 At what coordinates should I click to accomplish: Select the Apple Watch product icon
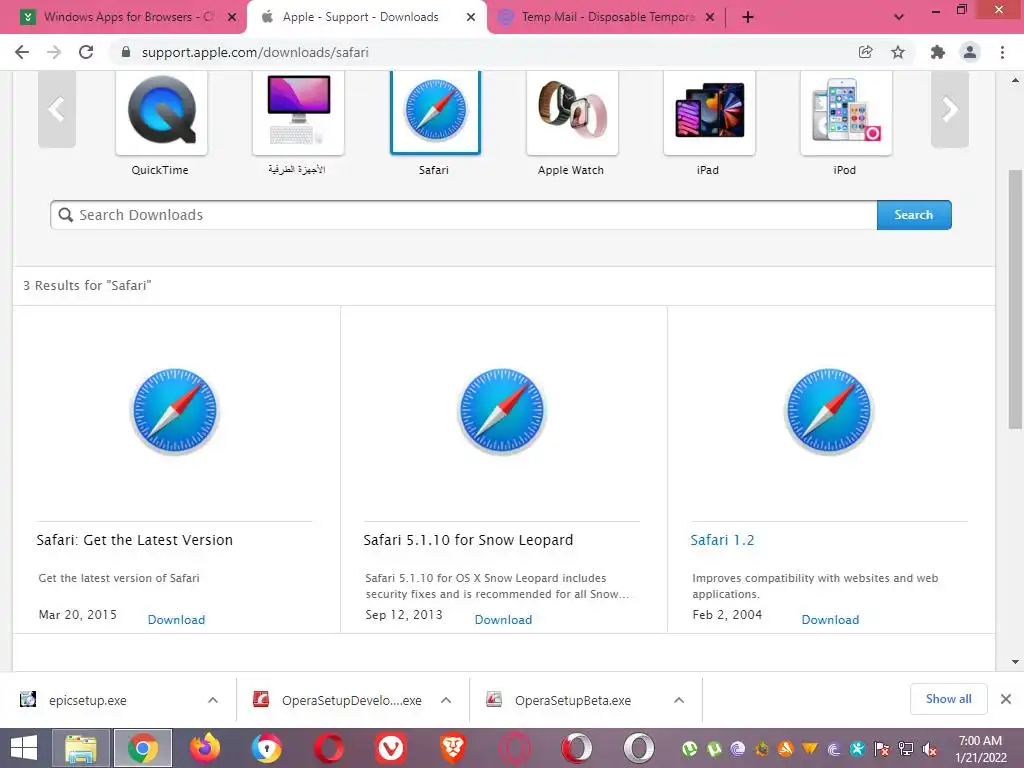(572, 112)
